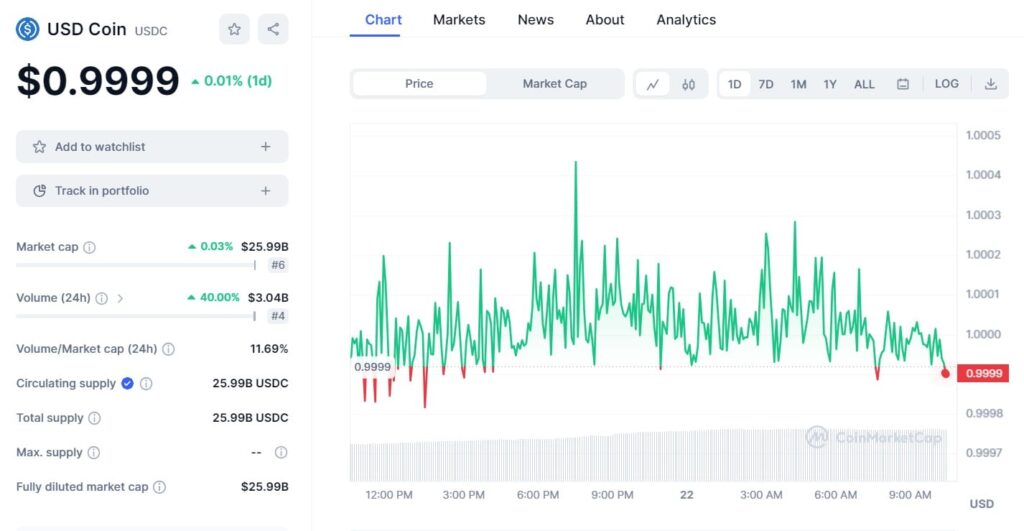Open the Chart tab
Image resolution: width=1024 pixels, height=531 pixels.
[383, 20]
